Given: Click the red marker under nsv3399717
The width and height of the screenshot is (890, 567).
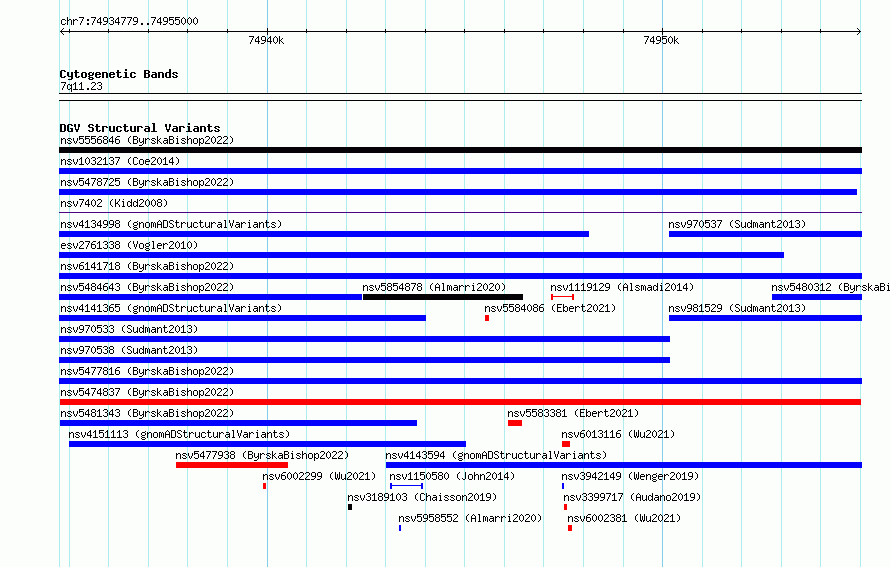Looking at the screenshot, I should click(x=565, y=507).
